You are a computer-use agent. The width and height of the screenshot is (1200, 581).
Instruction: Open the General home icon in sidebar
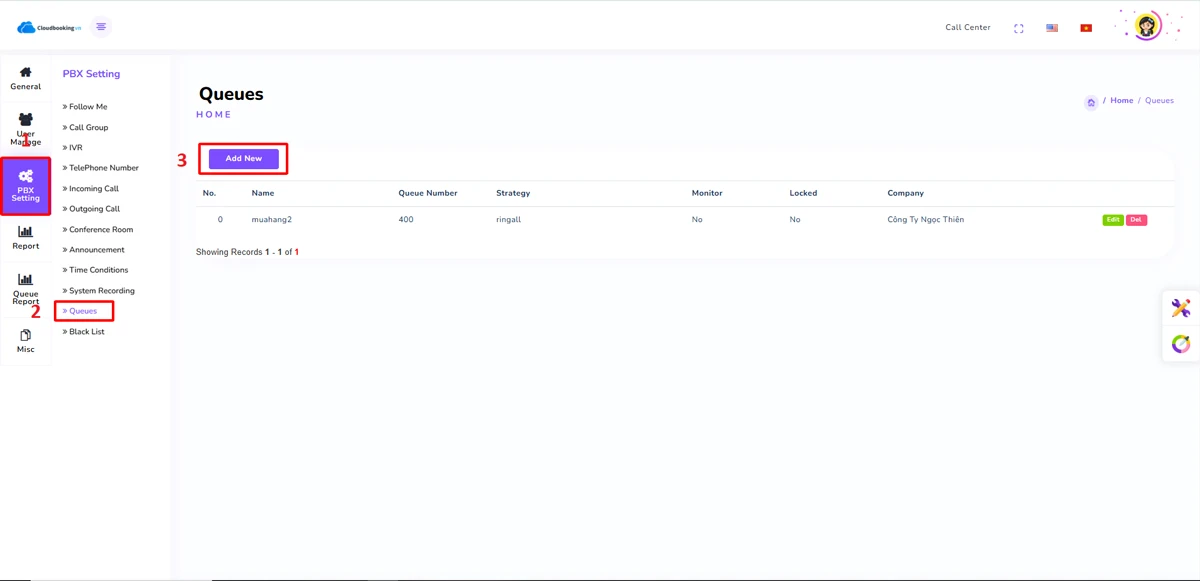click(x=26, y=73)
